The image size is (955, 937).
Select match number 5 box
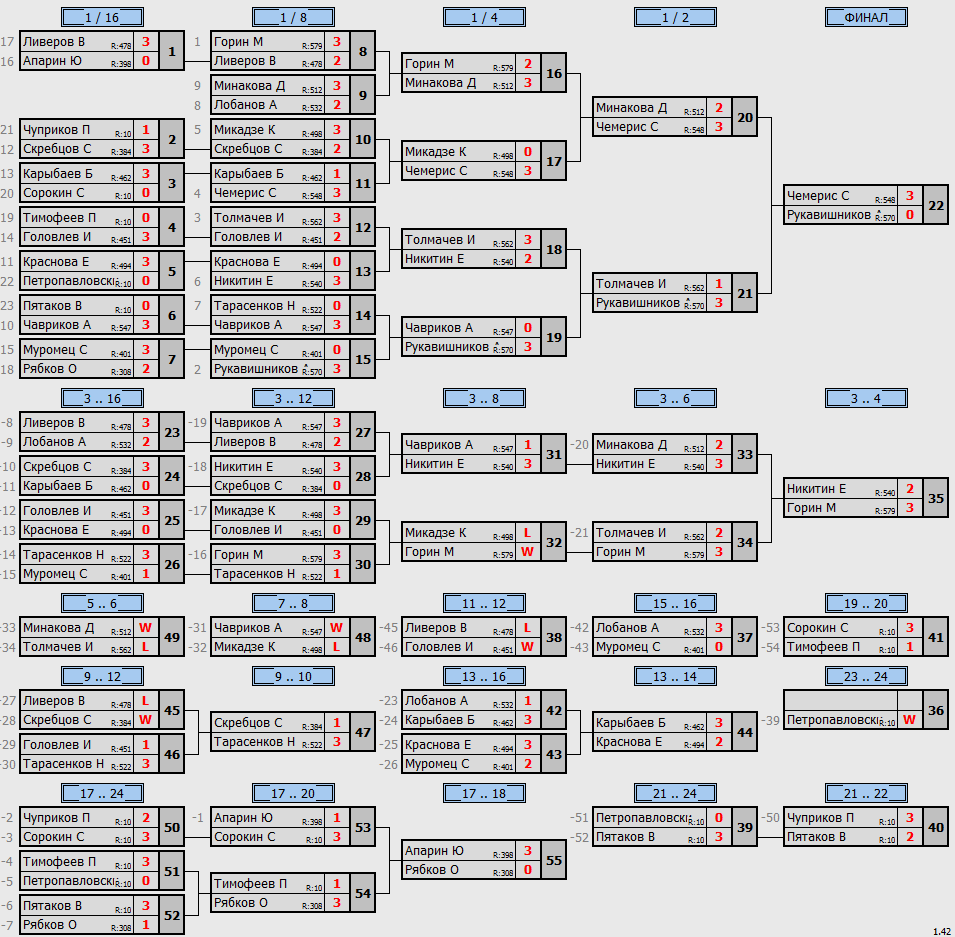click(172, 271)
